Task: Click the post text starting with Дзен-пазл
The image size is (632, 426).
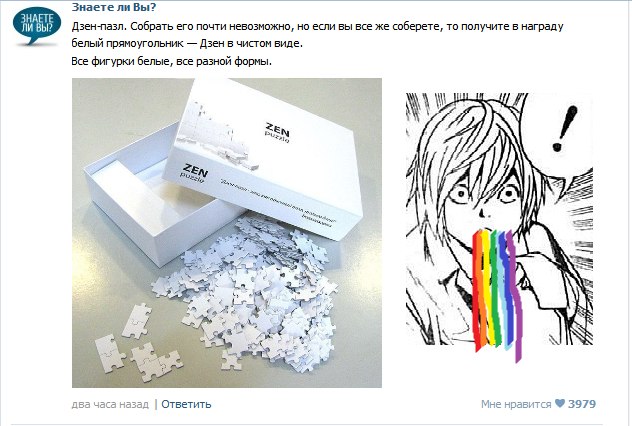Action: pyautogui.click(x=317, y=26)
